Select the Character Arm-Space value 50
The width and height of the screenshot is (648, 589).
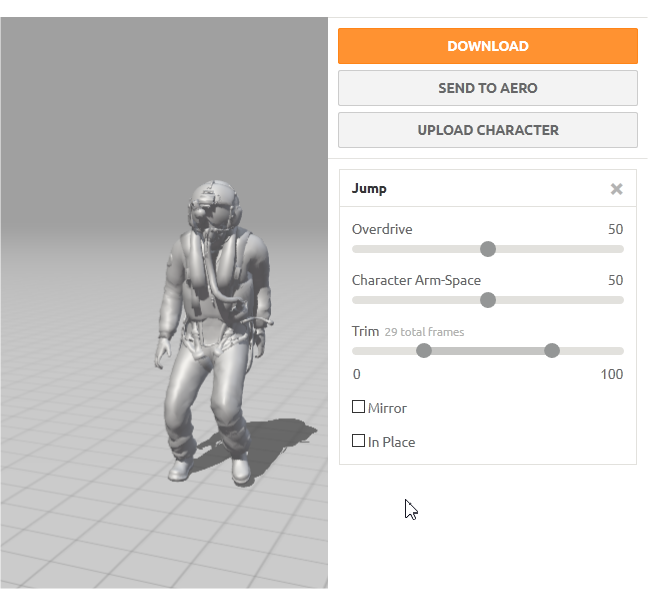coord(615,280)
